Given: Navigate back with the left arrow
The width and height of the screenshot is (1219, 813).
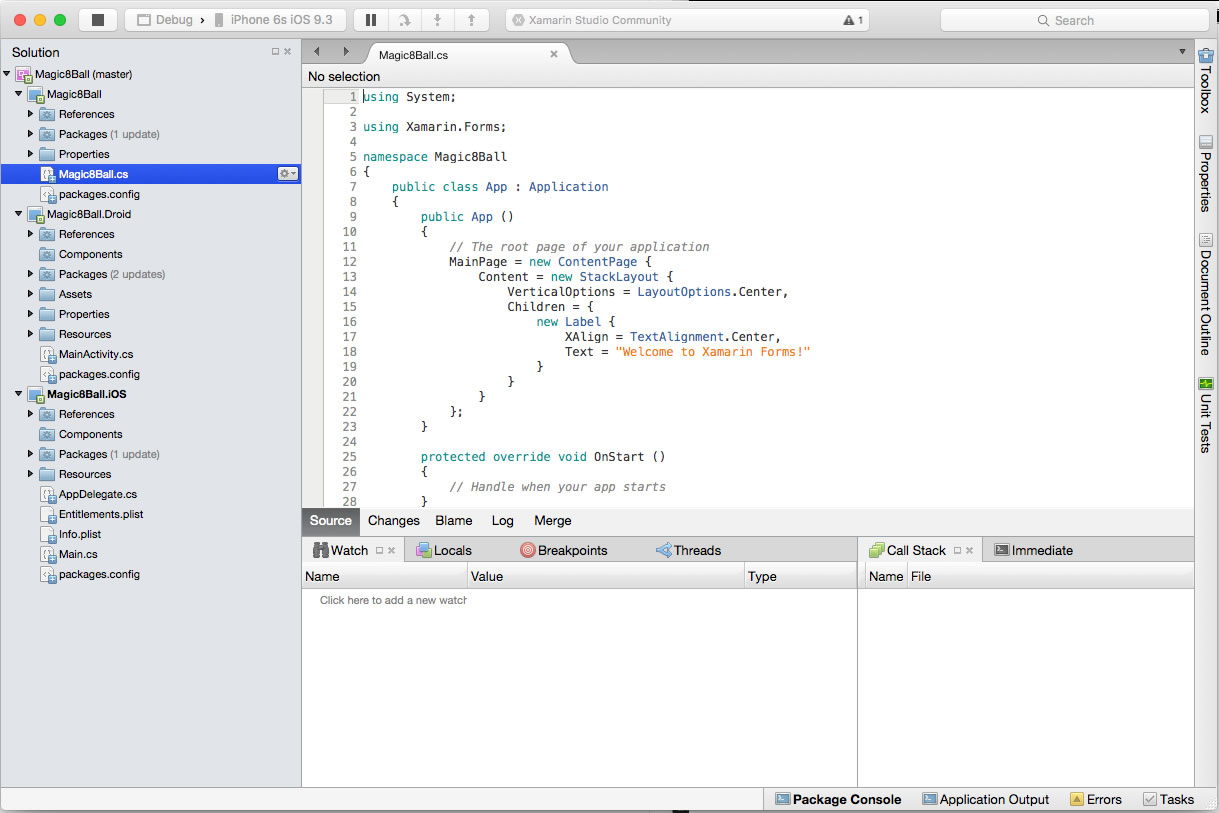Looking at the screenshot, I should click(x=317, y=51).
